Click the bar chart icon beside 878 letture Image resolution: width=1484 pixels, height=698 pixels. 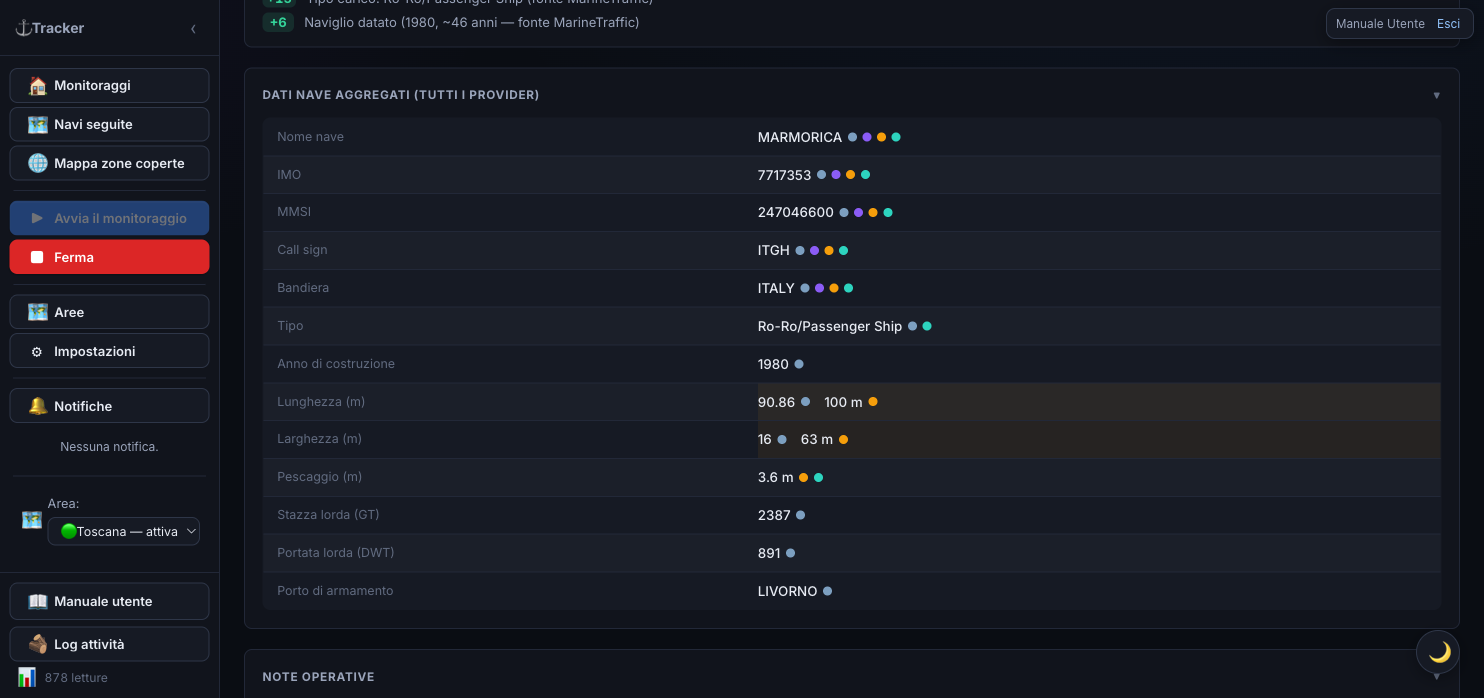(27, 677)
